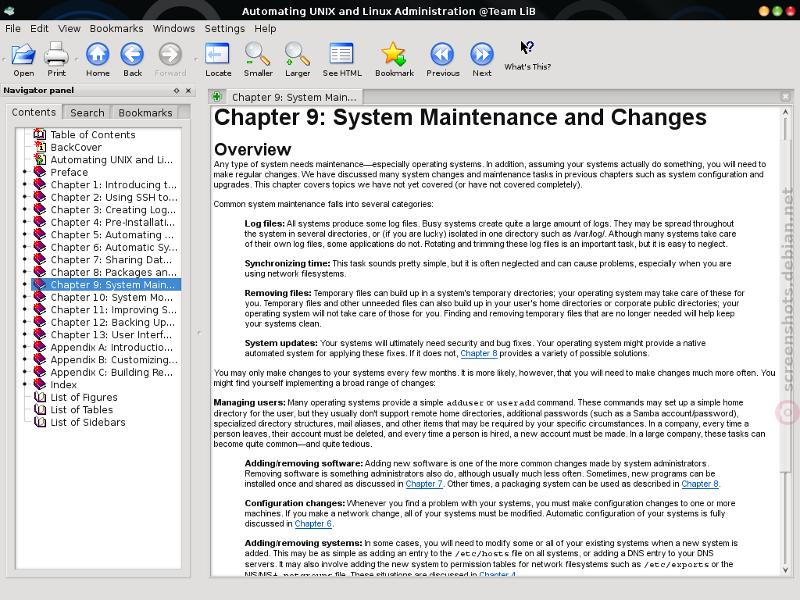Click scroll up arrow of document
Viewport: 800px width, 600px height.
pyautogui.click(x=786, y=112)
